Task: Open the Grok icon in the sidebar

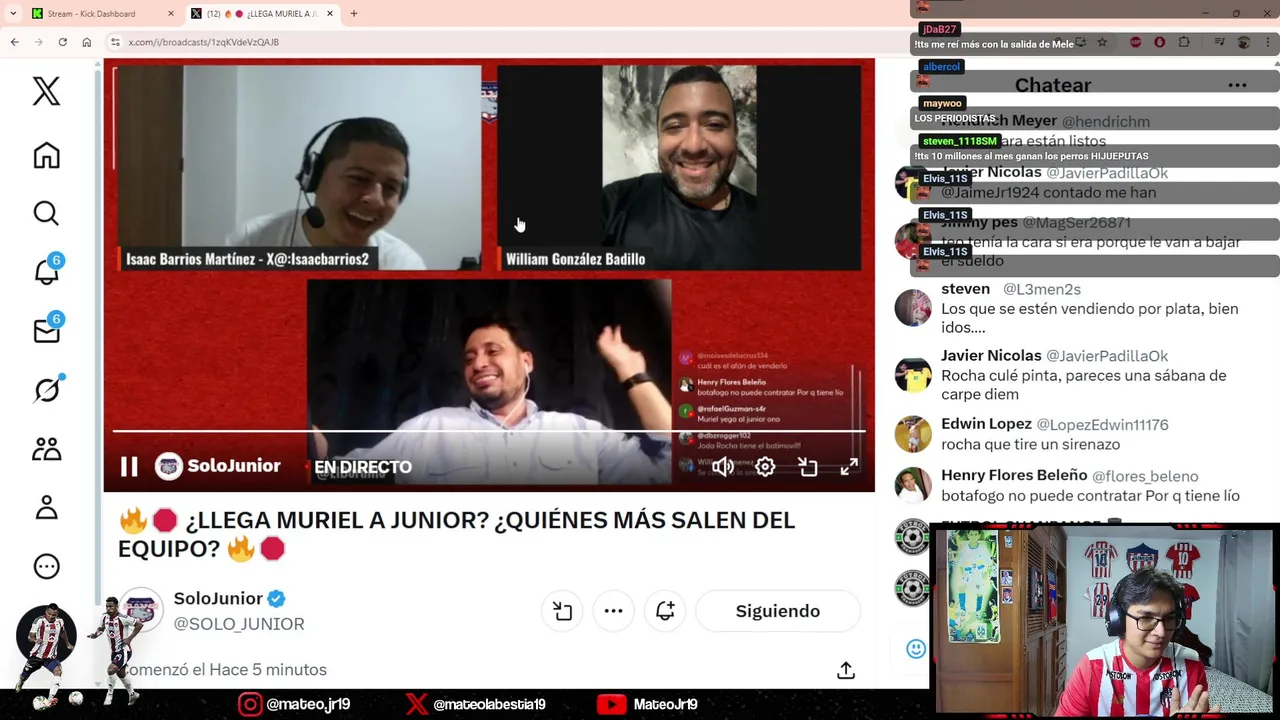Action: [x=47, y=389]
